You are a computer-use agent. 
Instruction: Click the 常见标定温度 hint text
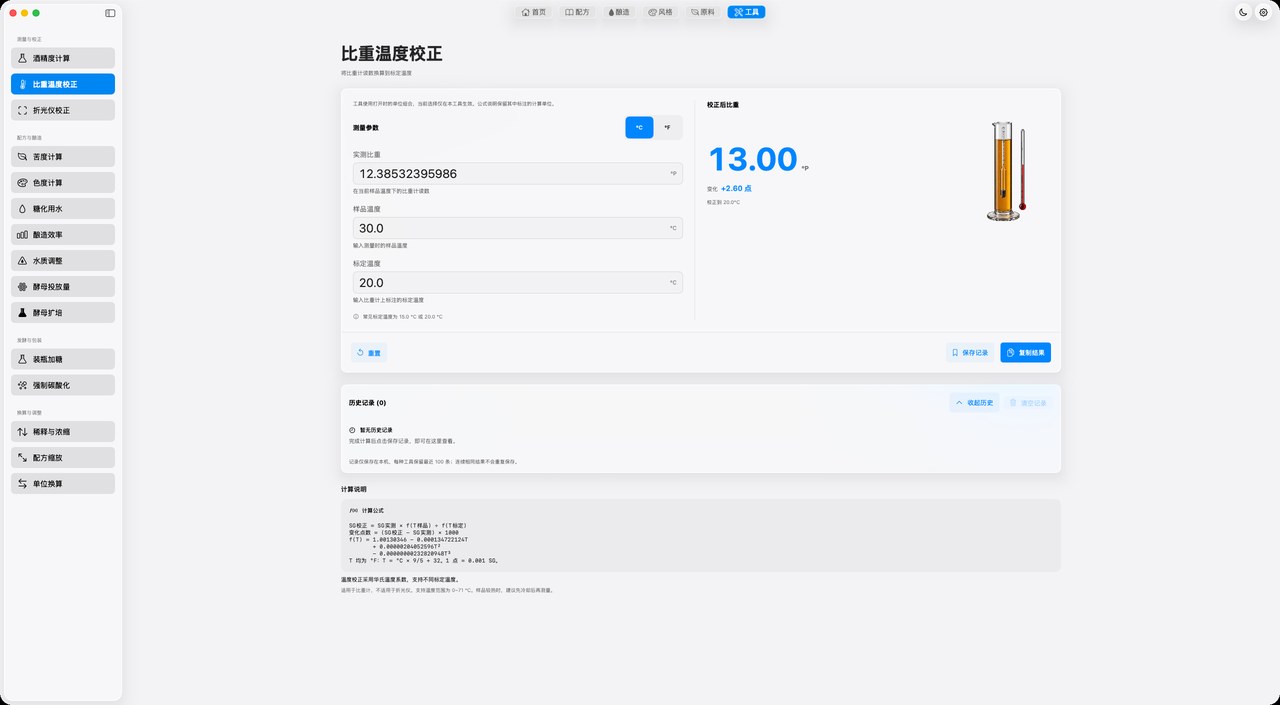[402, 316]
